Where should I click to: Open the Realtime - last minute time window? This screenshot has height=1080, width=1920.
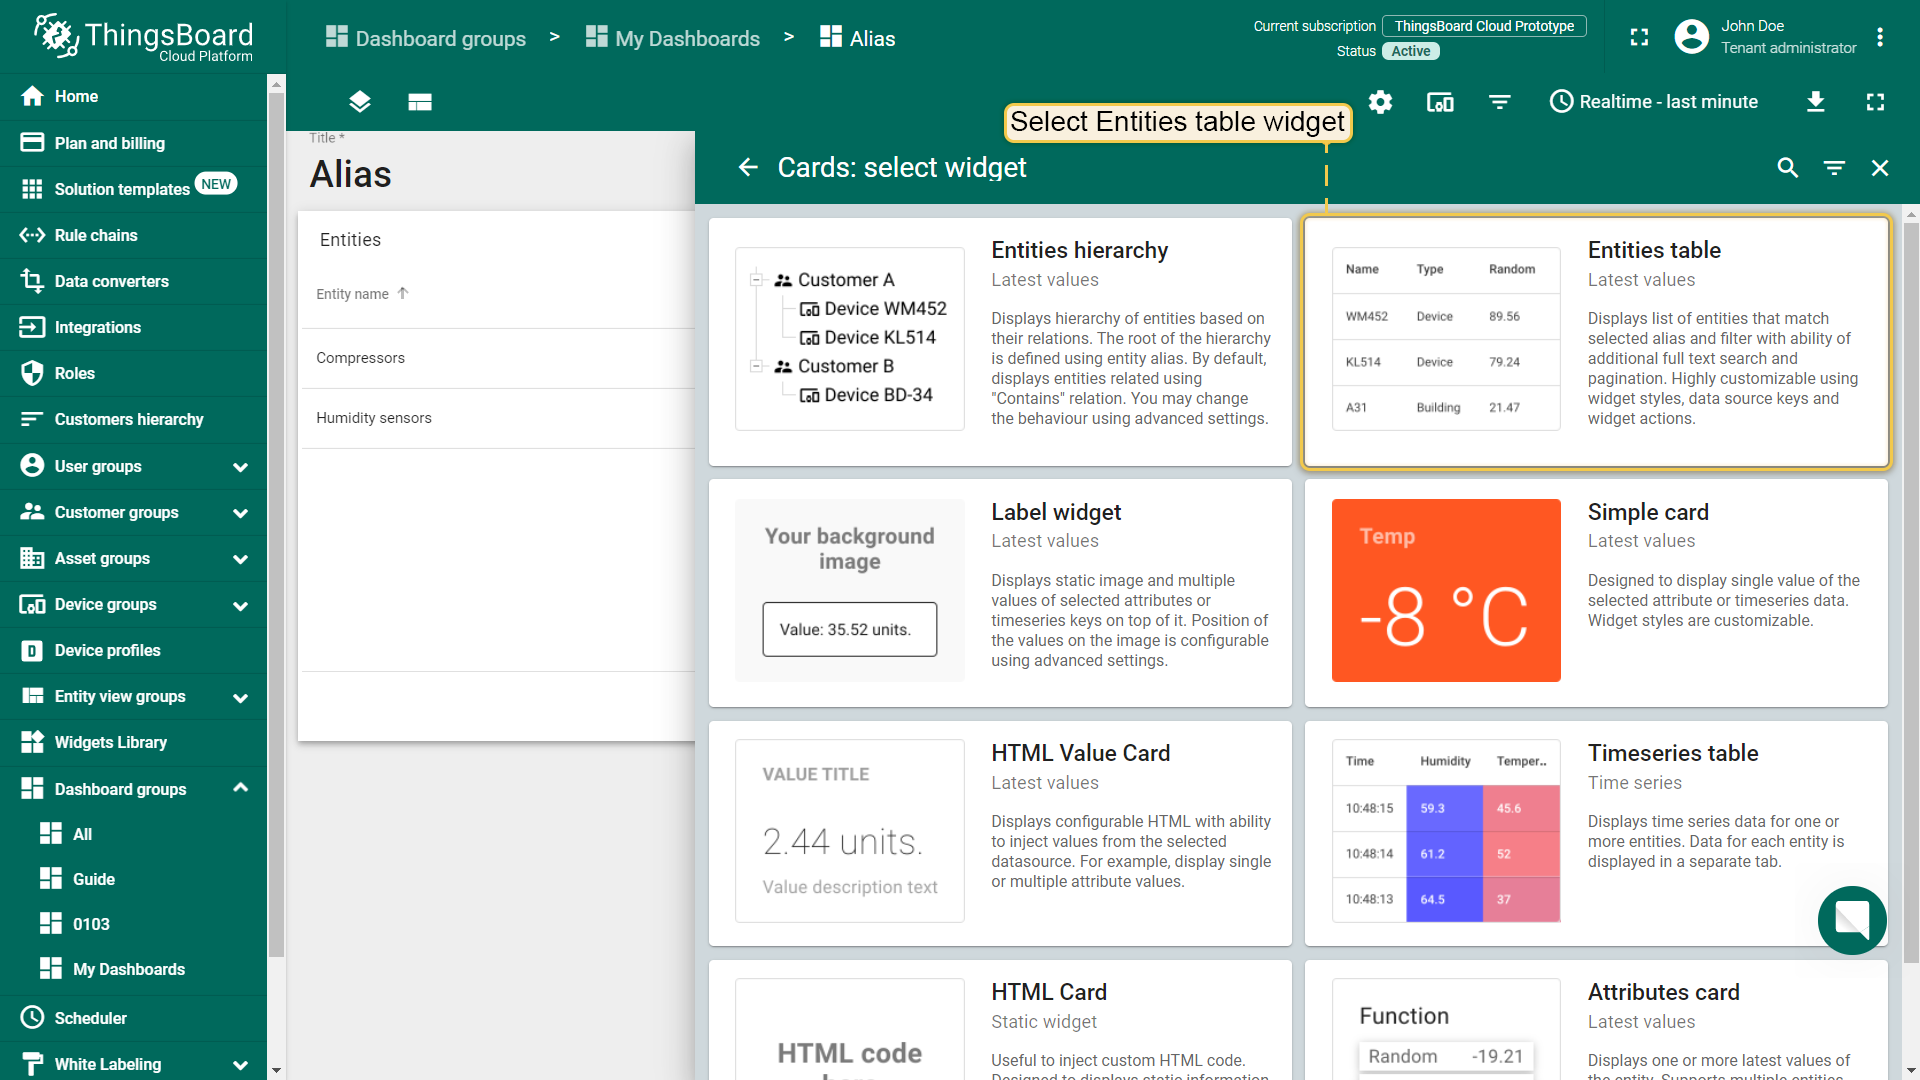coord(1654,102)
